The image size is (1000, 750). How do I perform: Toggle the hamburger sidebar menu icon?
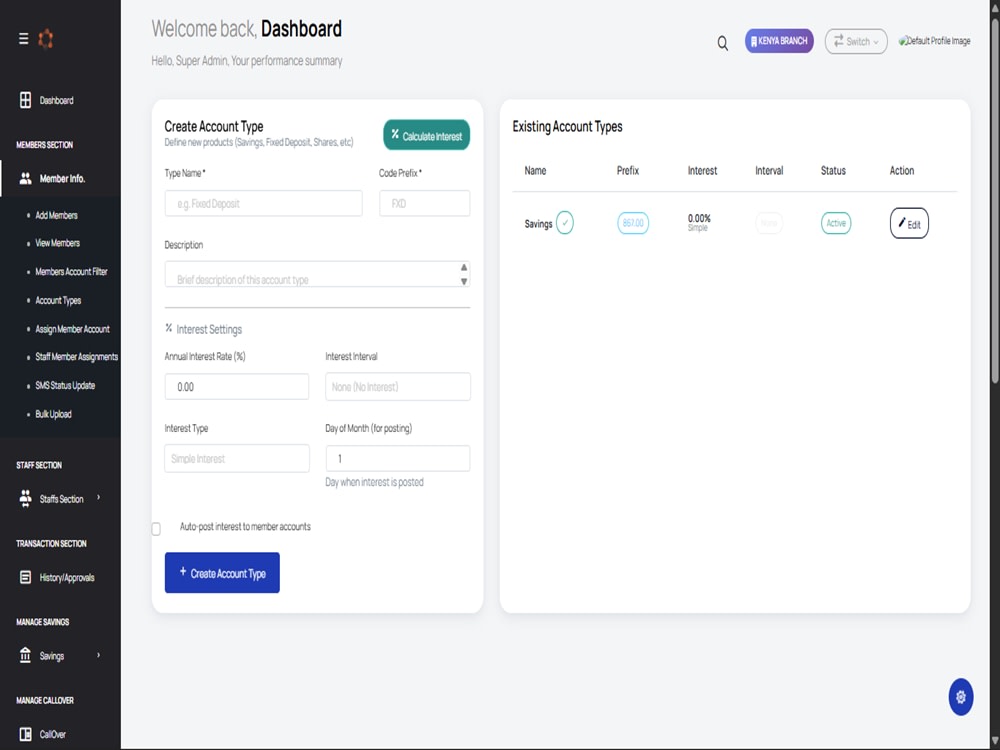tap(24, 39)
